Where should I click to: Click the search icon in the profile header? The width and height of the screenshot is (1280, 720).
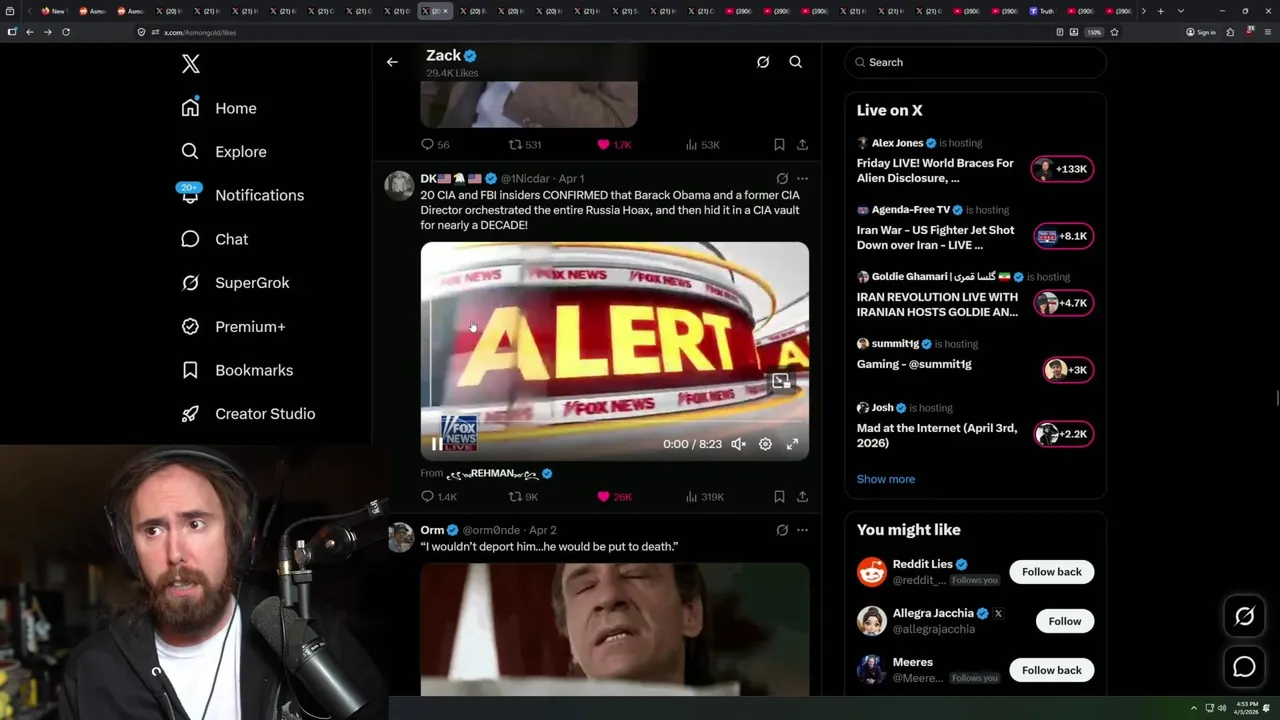(796, 62)
